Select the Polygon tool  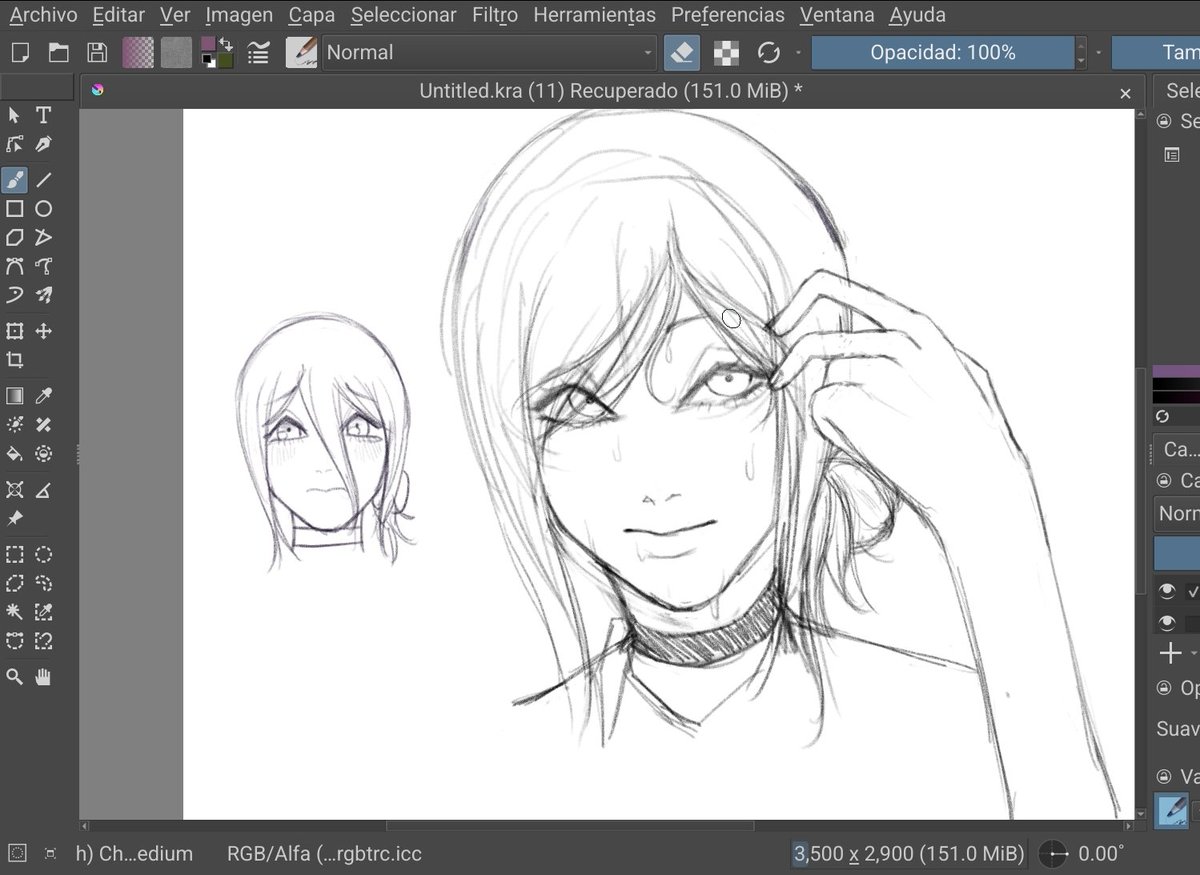(15, 238)
